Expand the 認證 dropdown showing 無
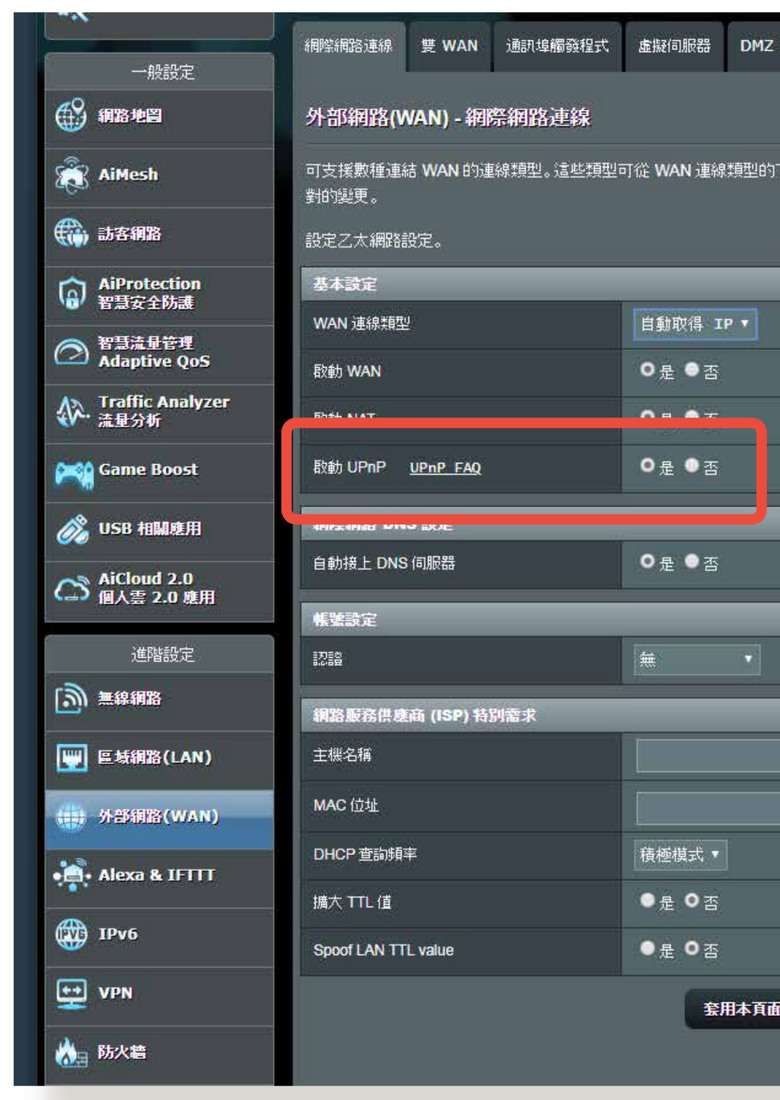780x1100 pixels. [697, 659]
